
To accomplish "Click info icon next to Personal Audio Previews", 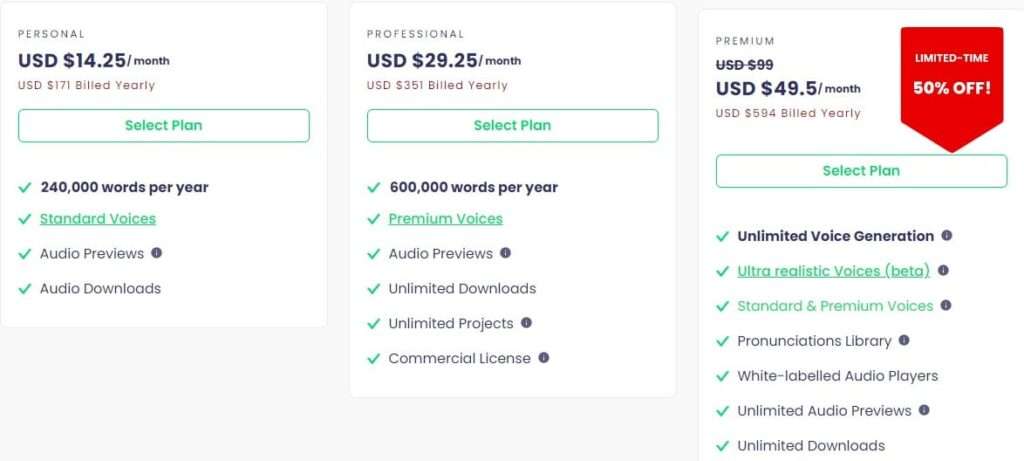I will pos(156,253).
